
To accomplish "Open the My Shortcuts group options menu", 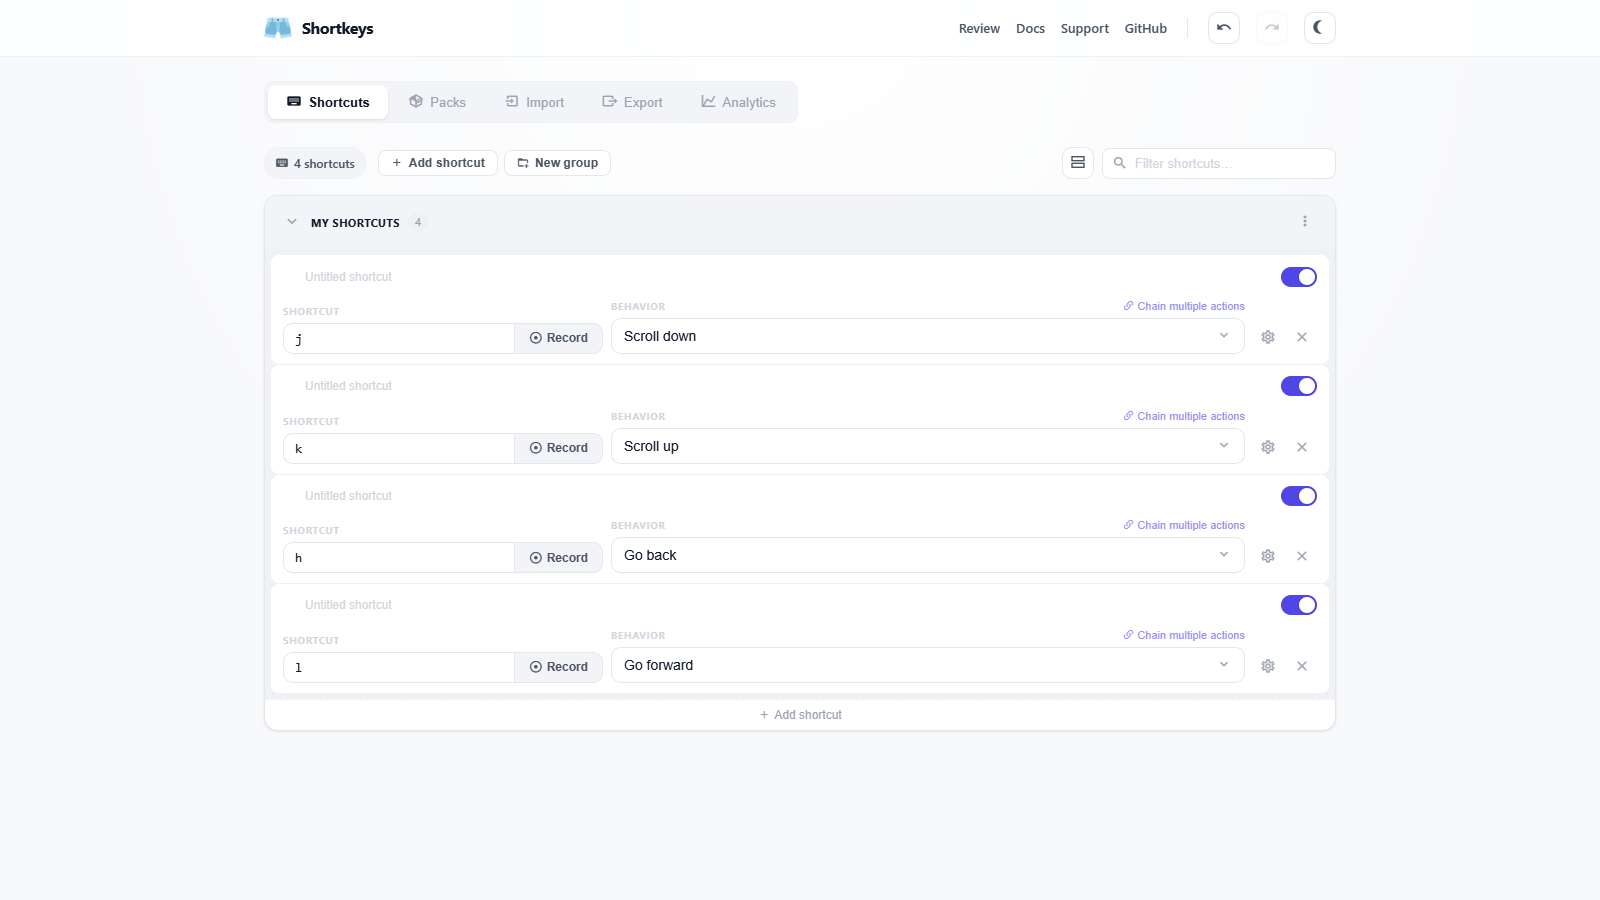I will [x=1304, y=222].
